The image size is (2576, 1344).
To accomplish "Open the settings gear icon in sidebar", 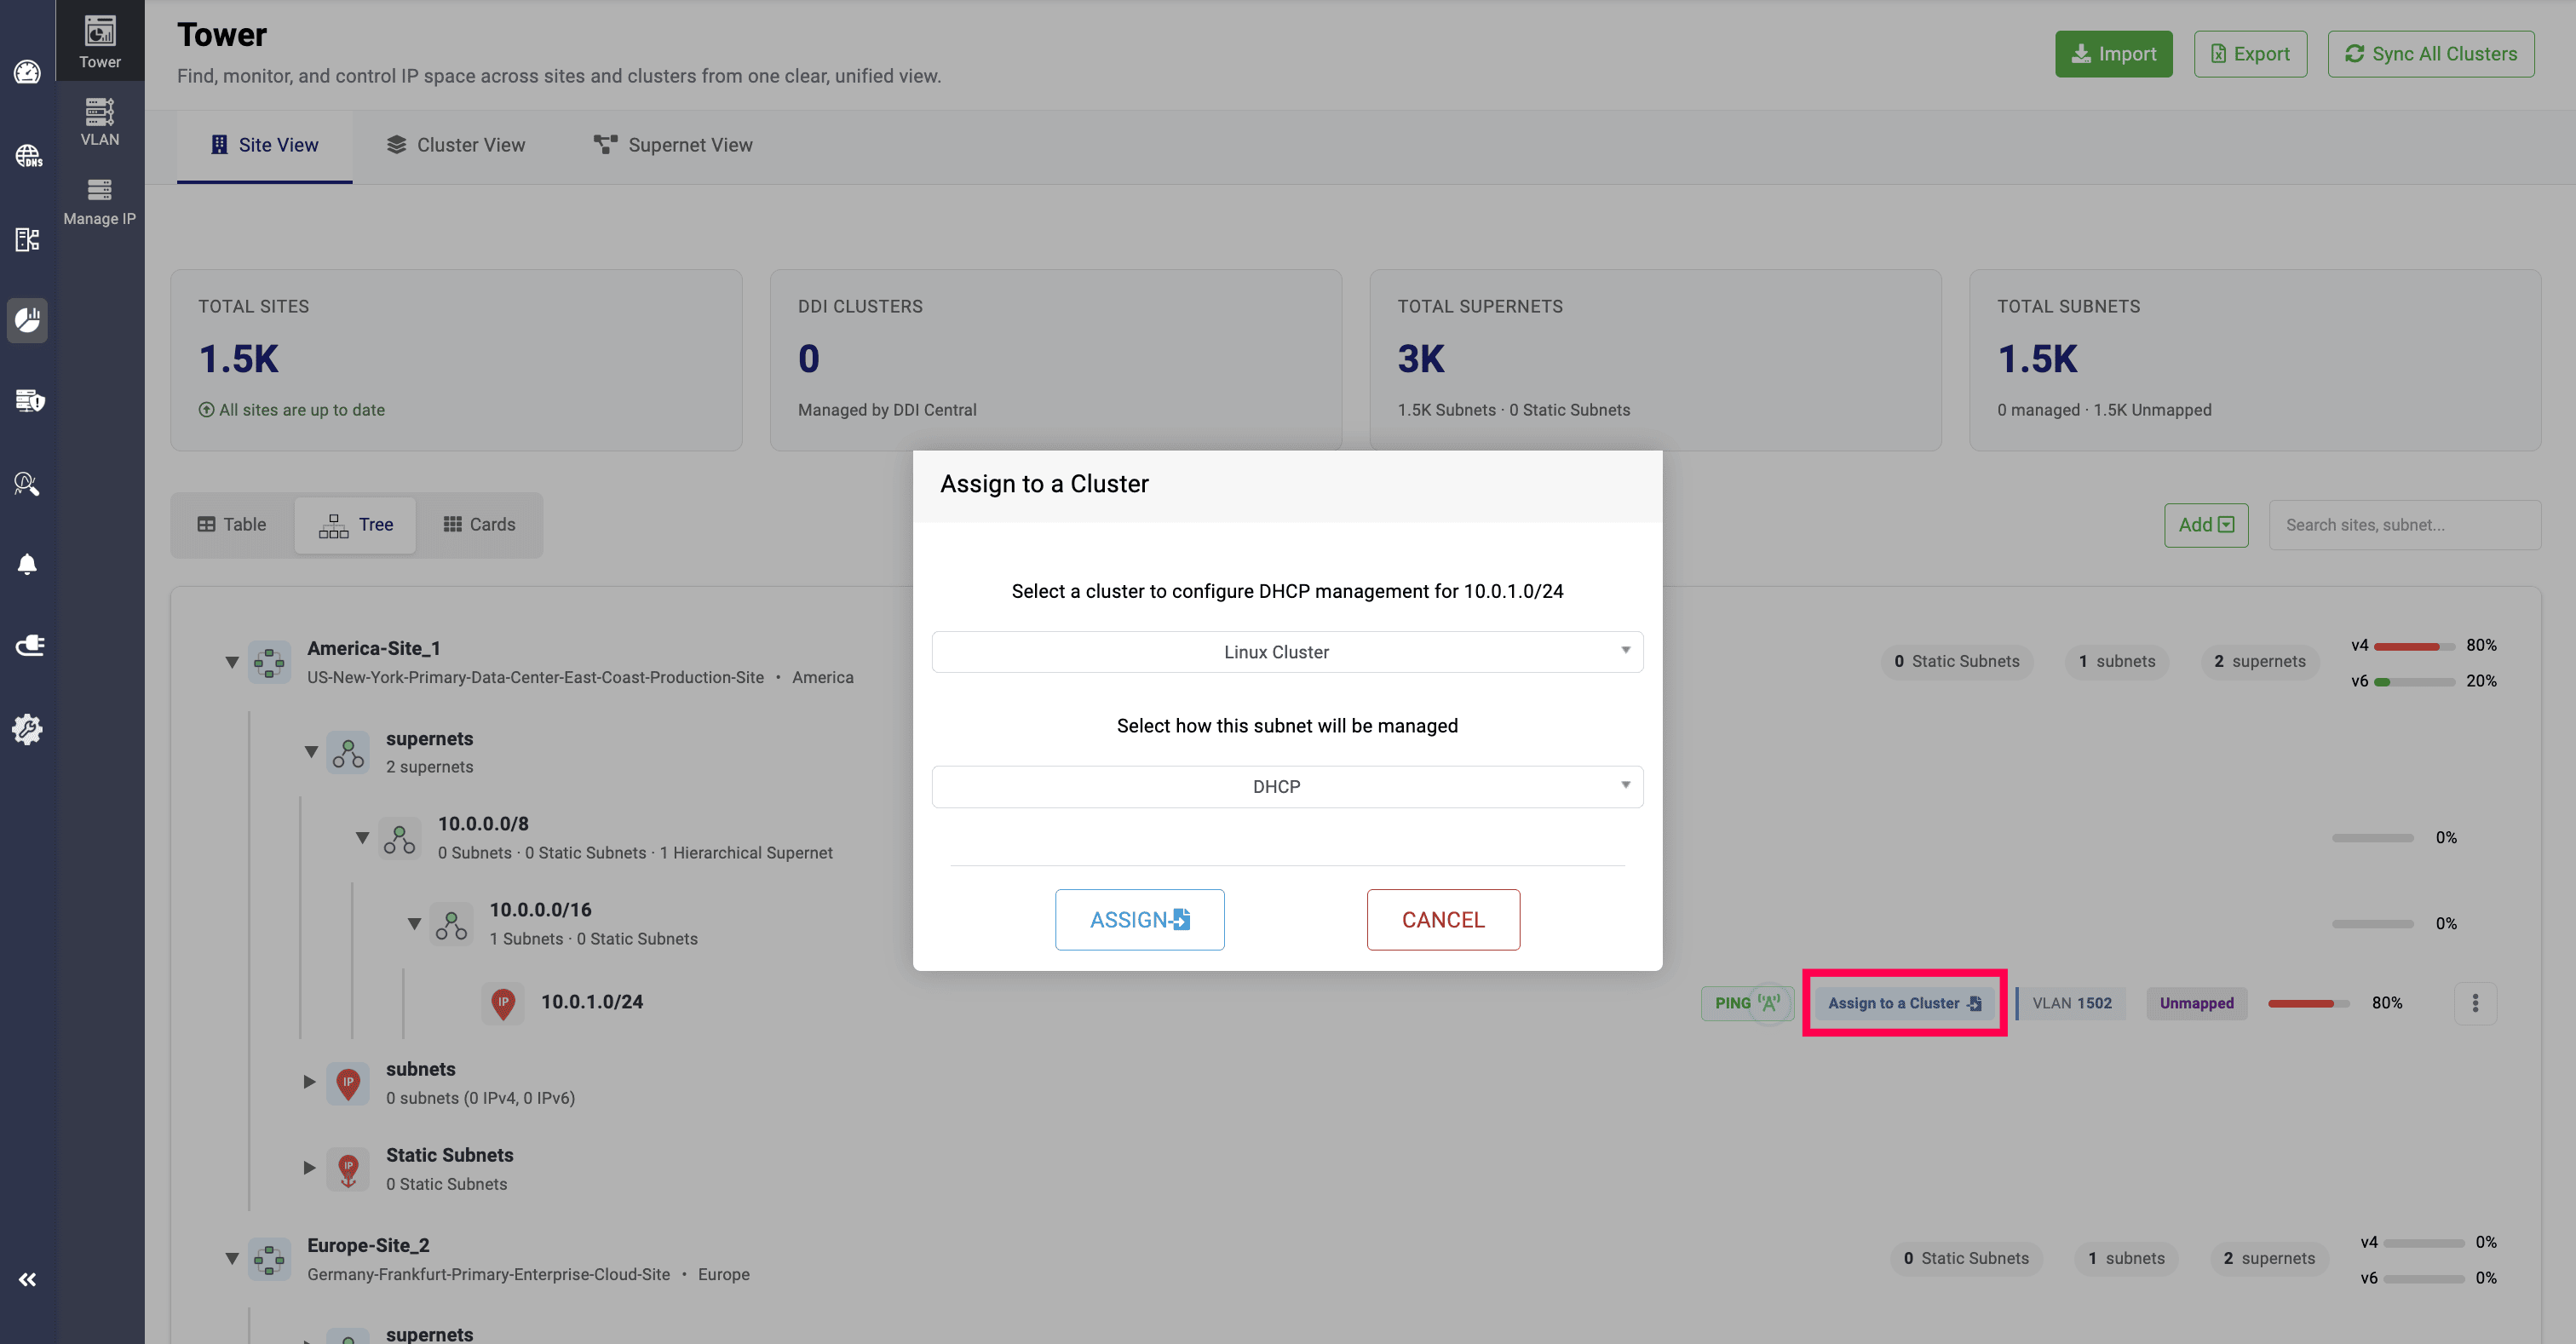I will tap(27, 729).
